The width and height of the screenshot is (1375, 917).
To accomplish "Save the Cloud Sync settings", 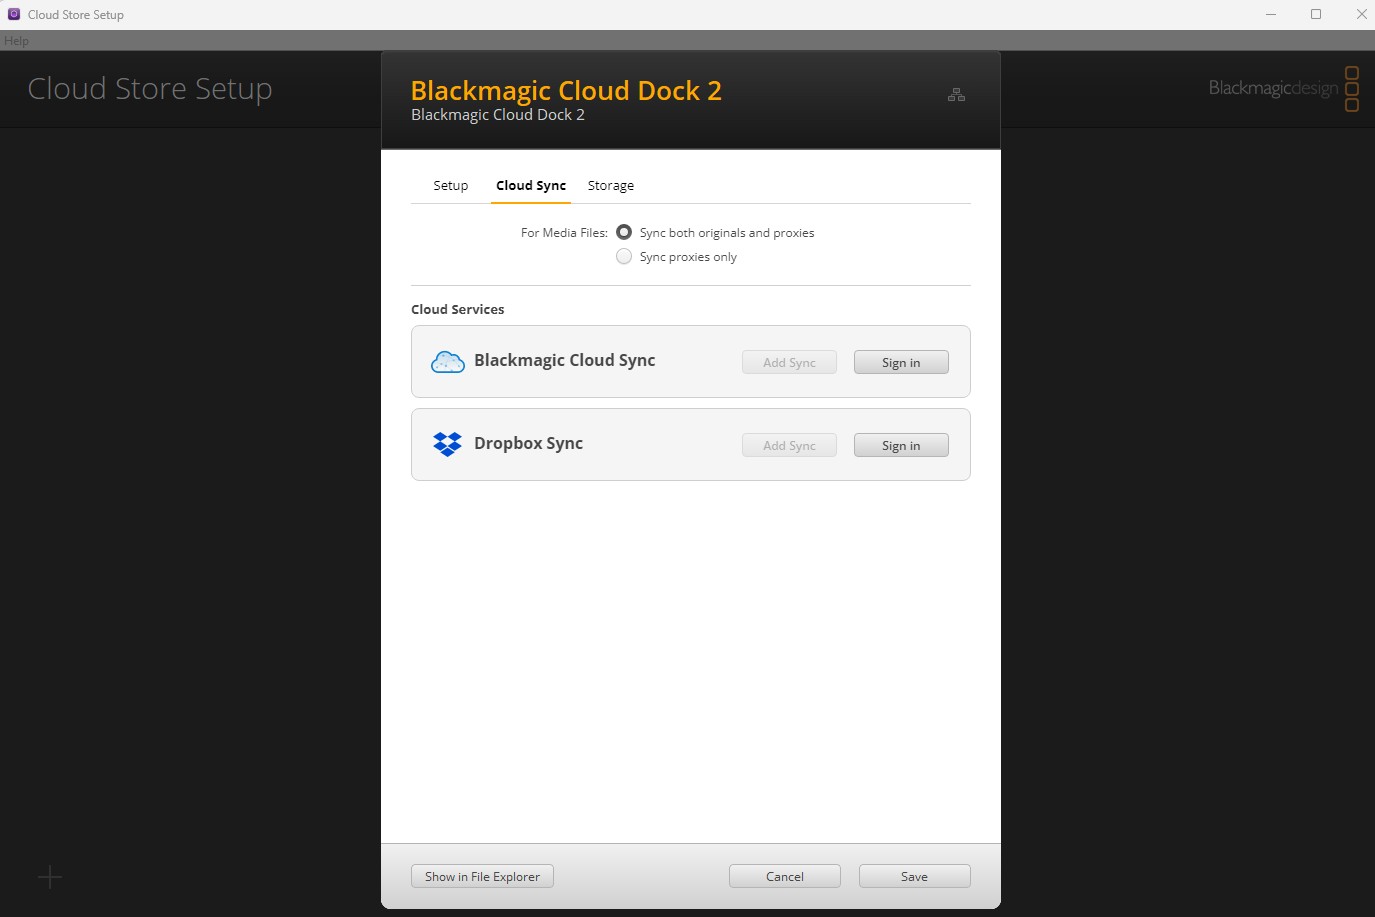I will (x=914, y=877).
